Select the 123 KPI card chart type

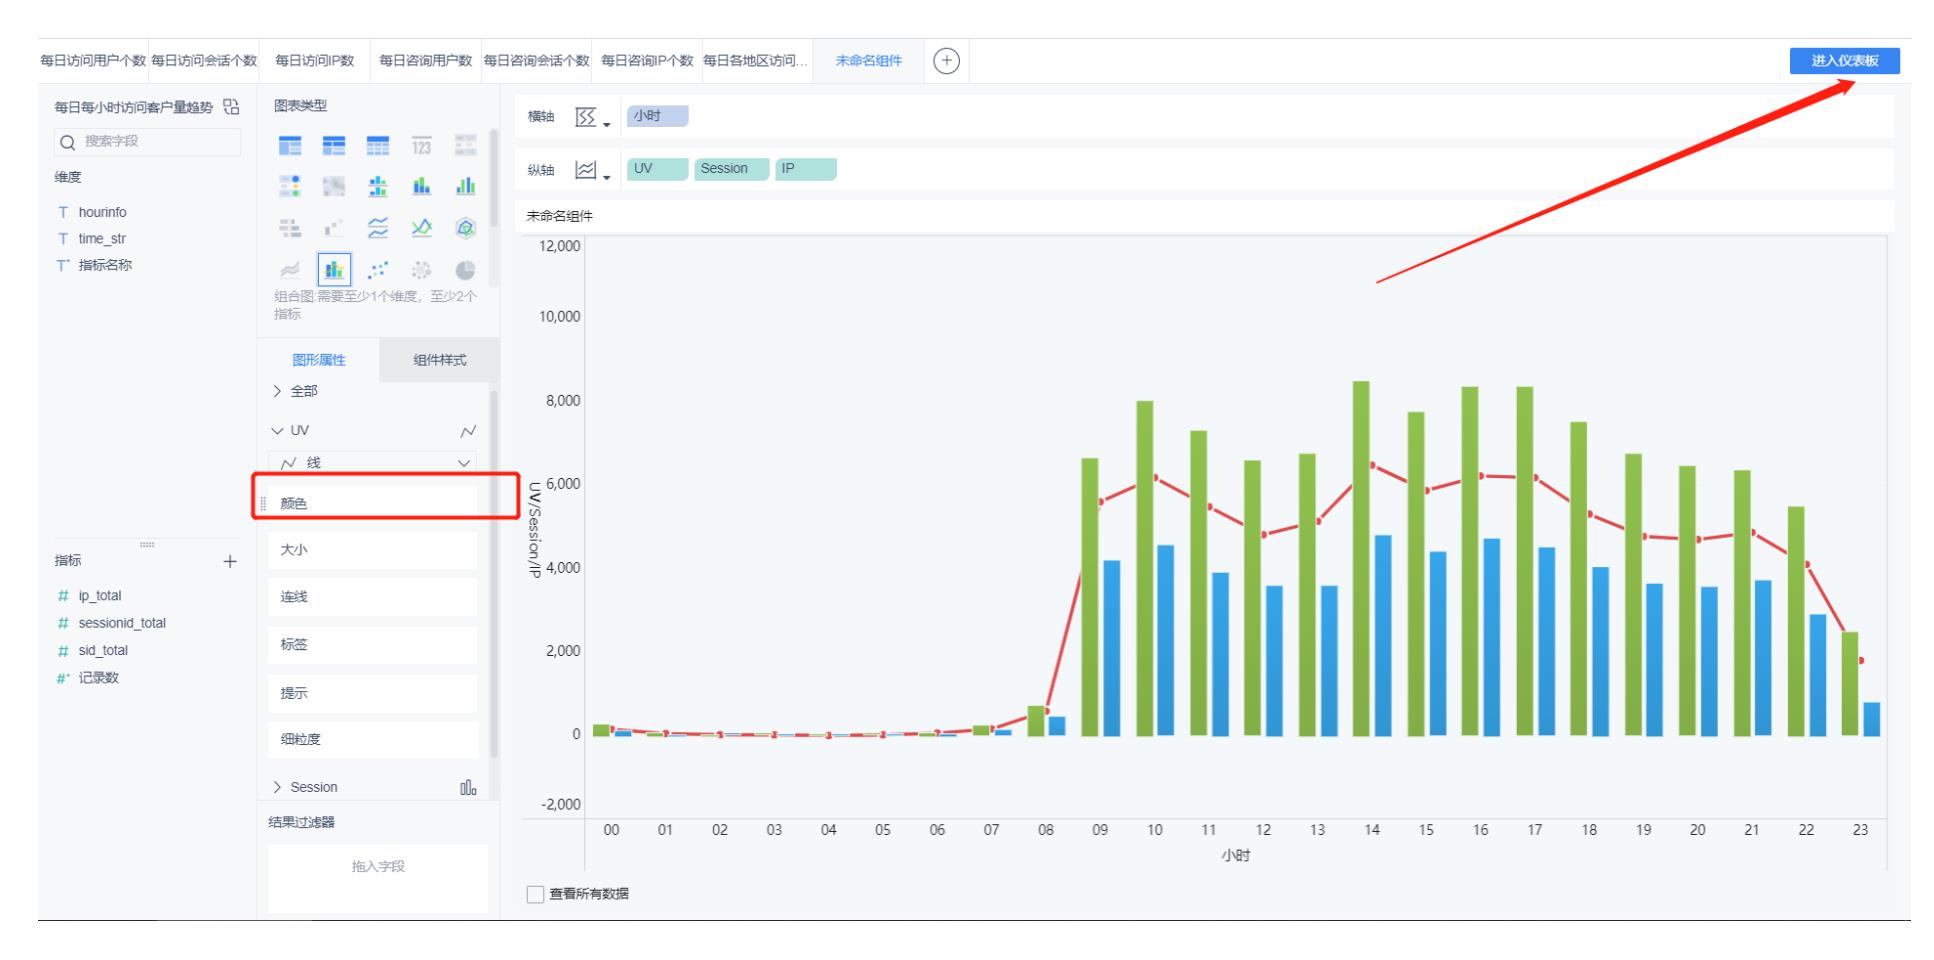click(422, 145)
